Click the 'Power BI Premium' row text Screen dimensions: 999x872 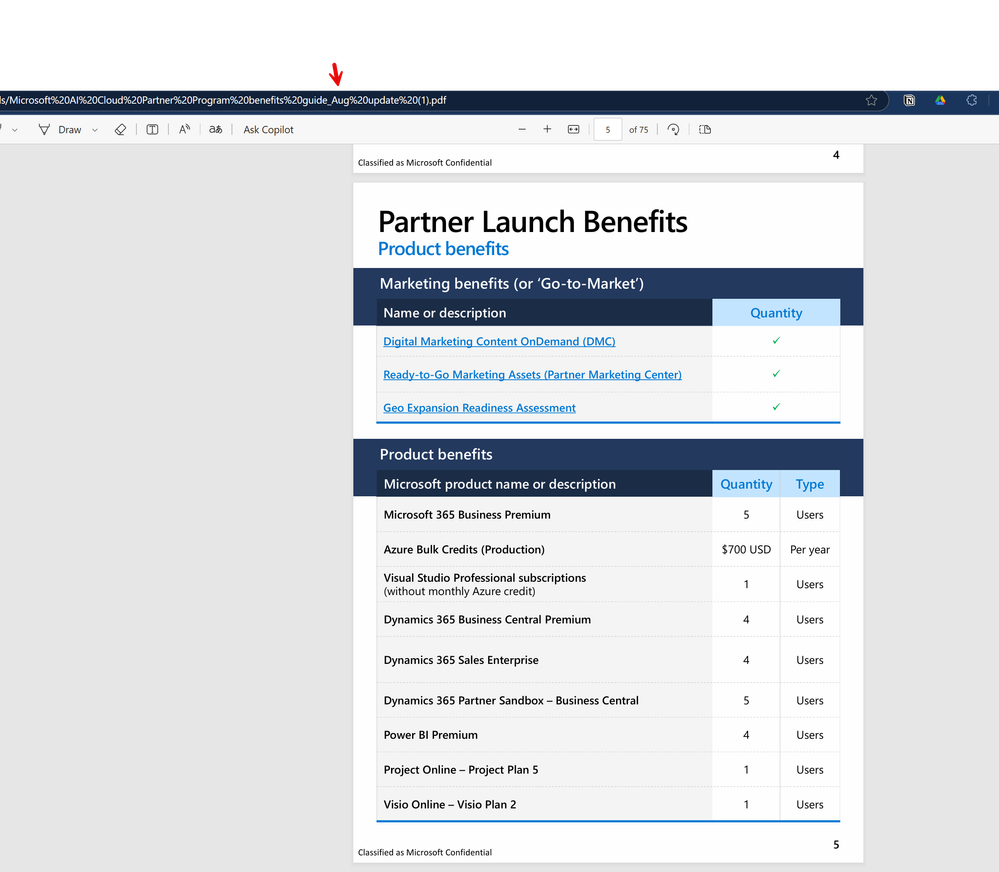(431, 735)
